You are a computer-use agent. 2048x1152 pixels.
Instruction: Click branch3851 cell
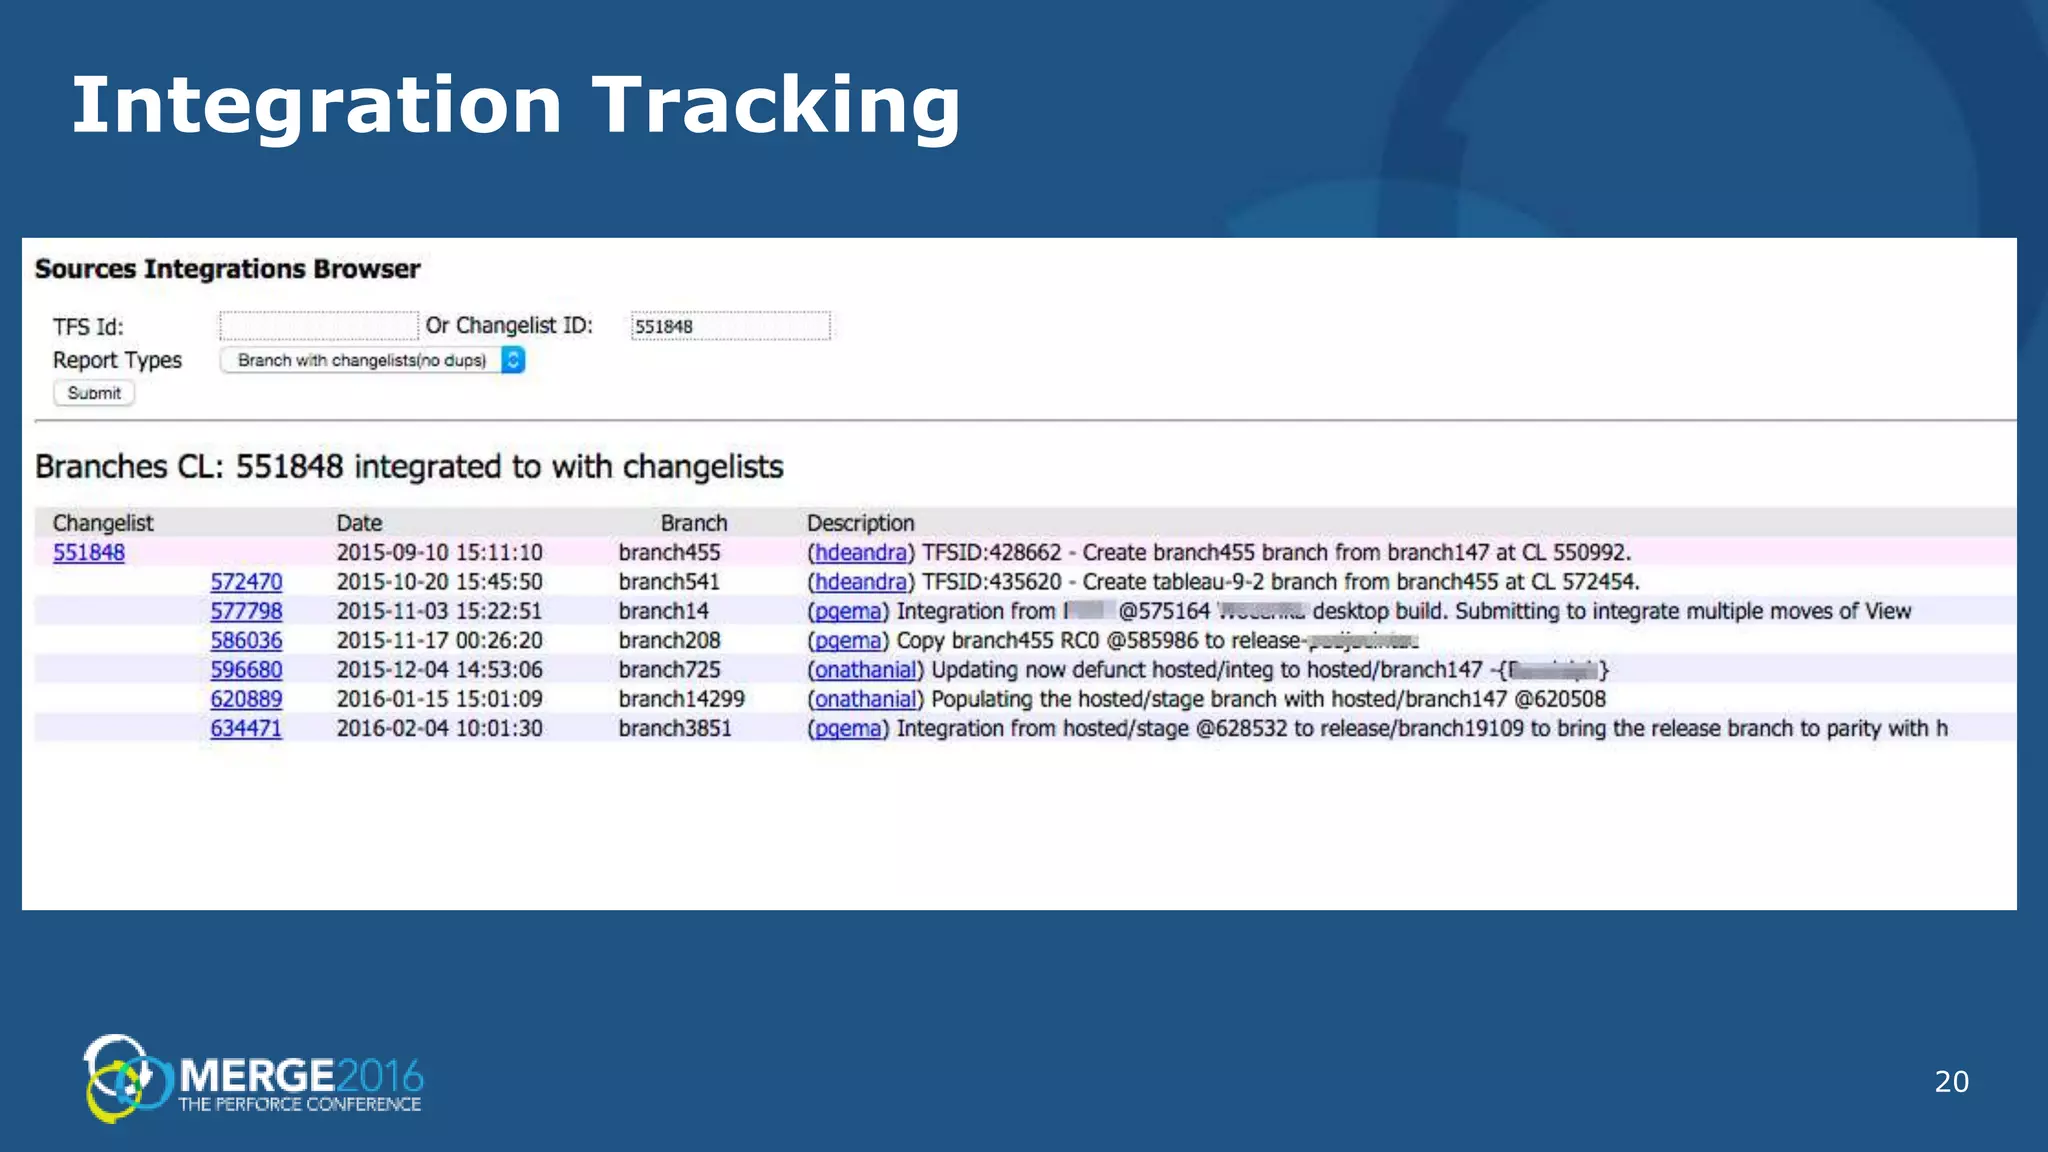pos(675,728)
